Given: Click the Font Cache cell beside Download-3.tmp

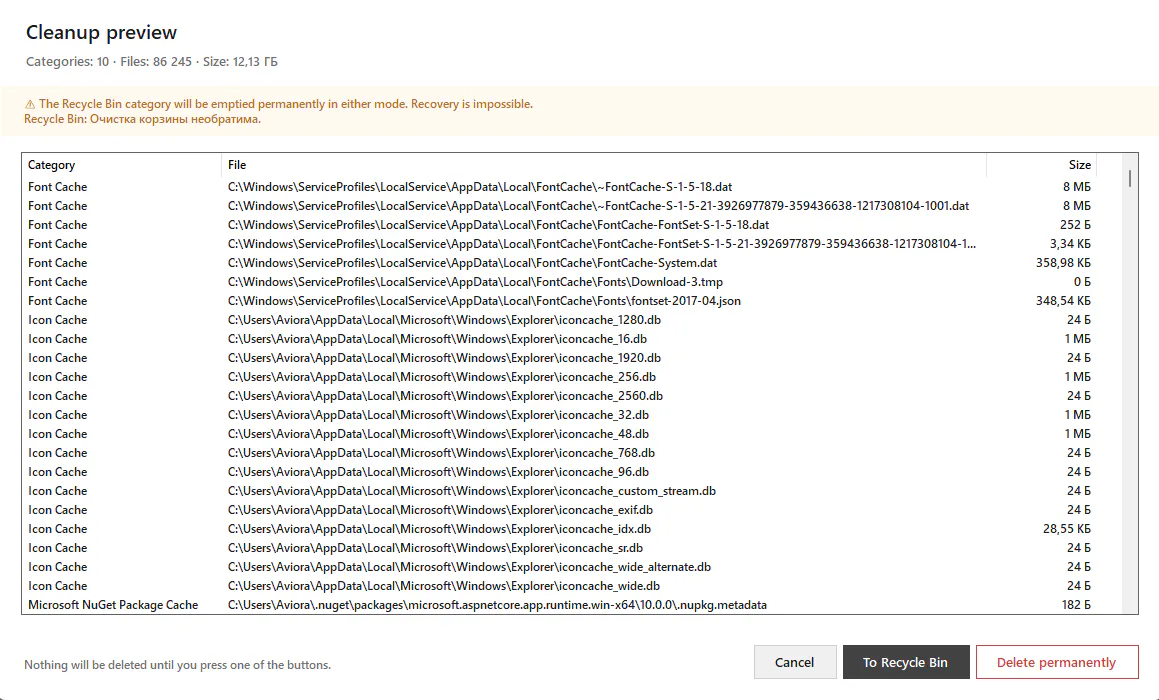Looking at the screenshot, I should 58,282.
